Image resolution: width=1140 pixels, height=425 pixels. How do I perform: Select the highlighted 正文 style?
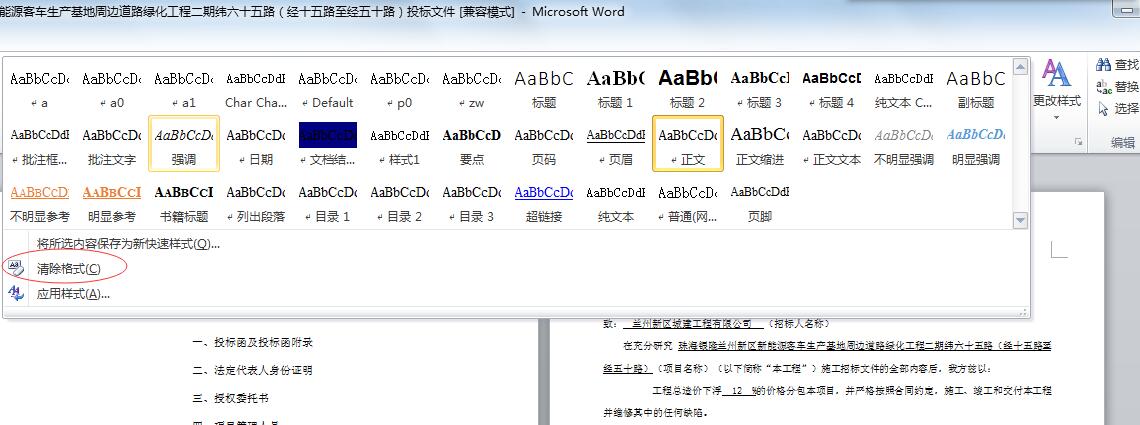coord(688,144)
